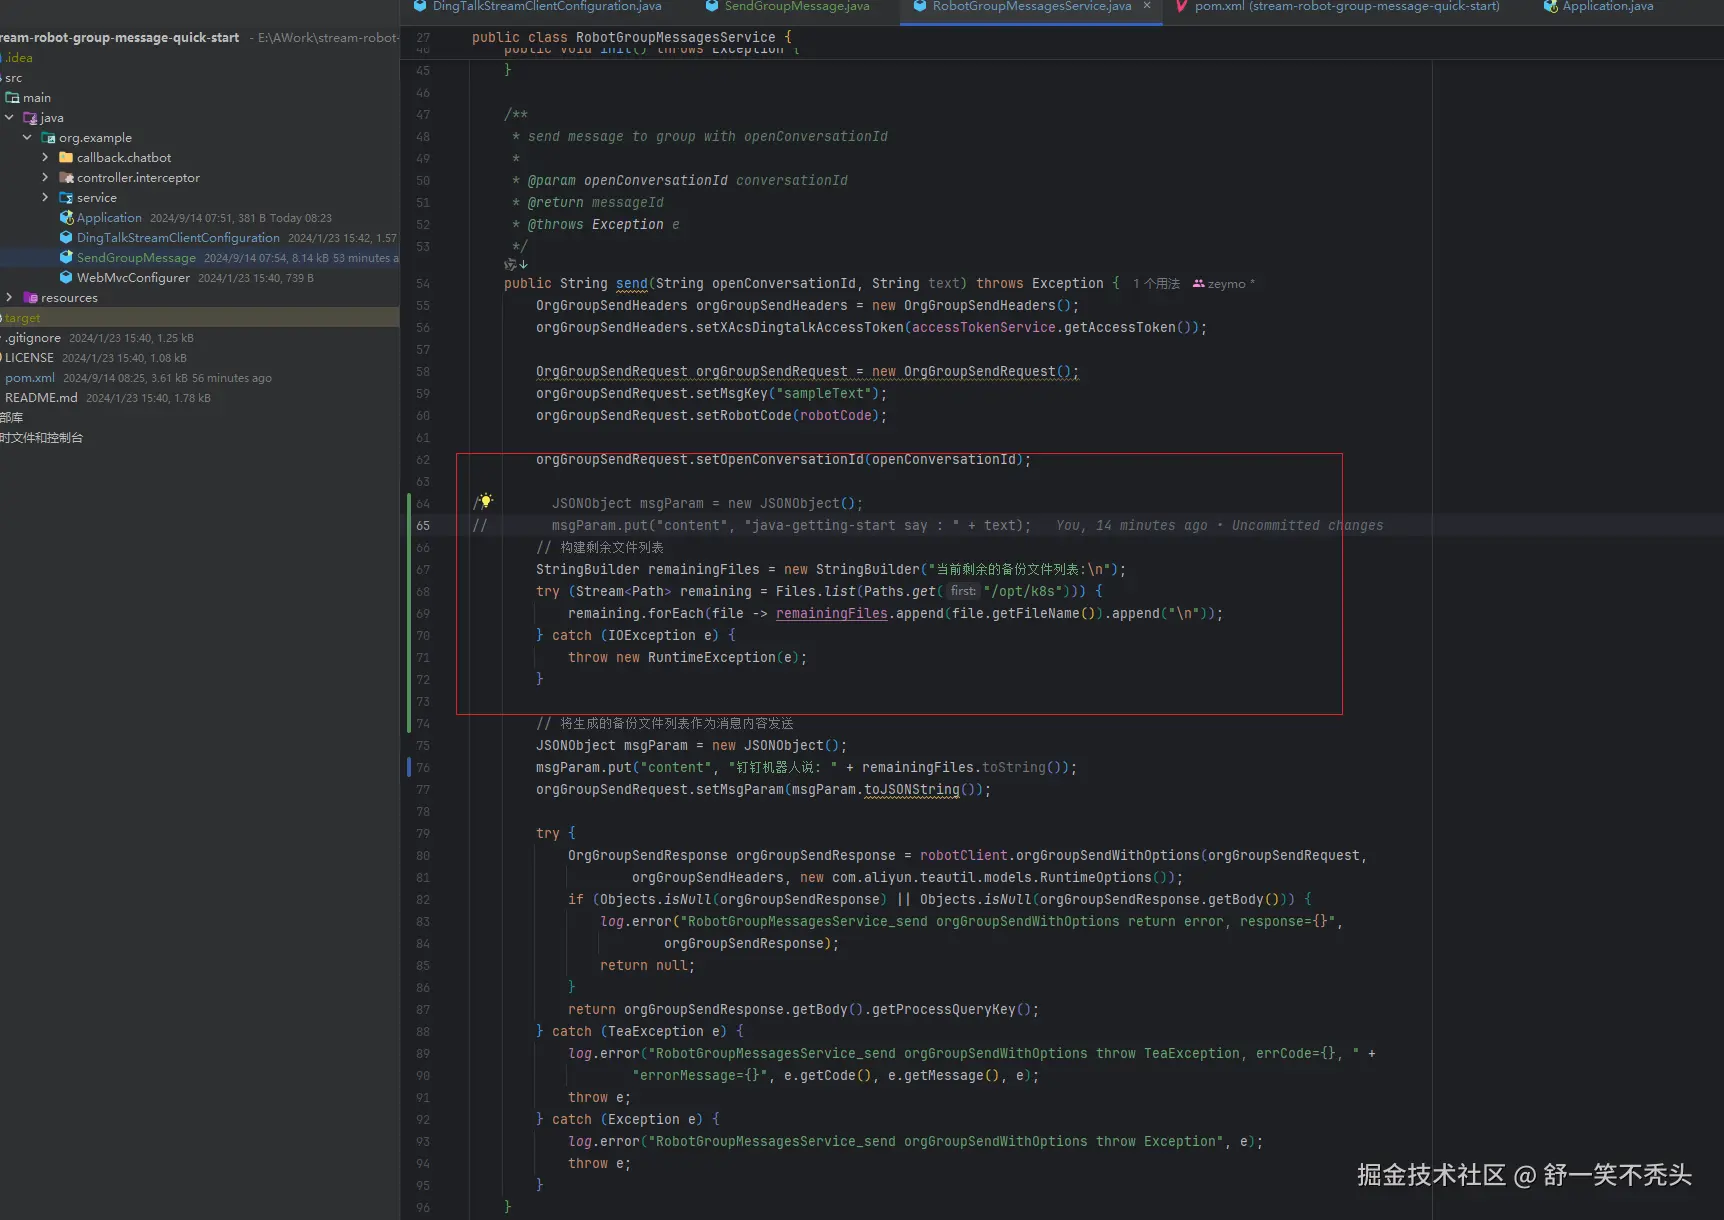Image resolution: width=1724 pixels, height=1220 pixels.
Task: Collapse the org.example package chevron
Action: tap(27, 138)
